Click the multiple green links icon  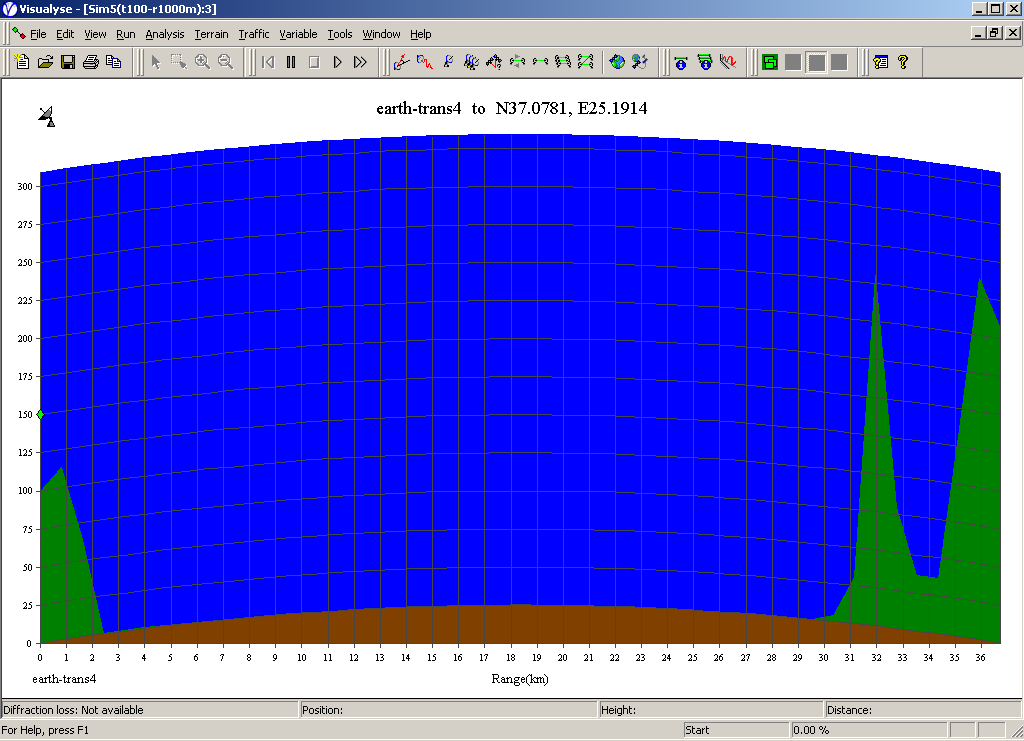[x=563, y=62]
